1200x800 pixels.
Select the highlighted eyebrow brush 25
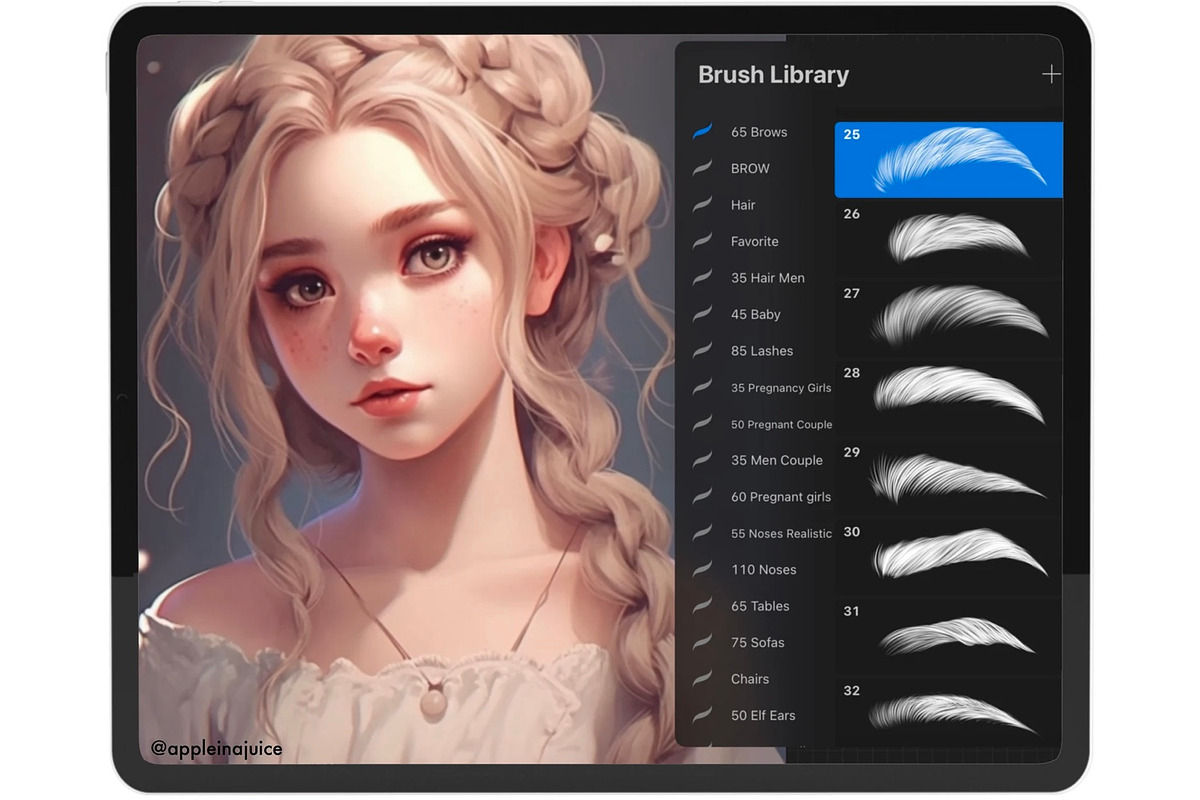[x=948, y=160]
